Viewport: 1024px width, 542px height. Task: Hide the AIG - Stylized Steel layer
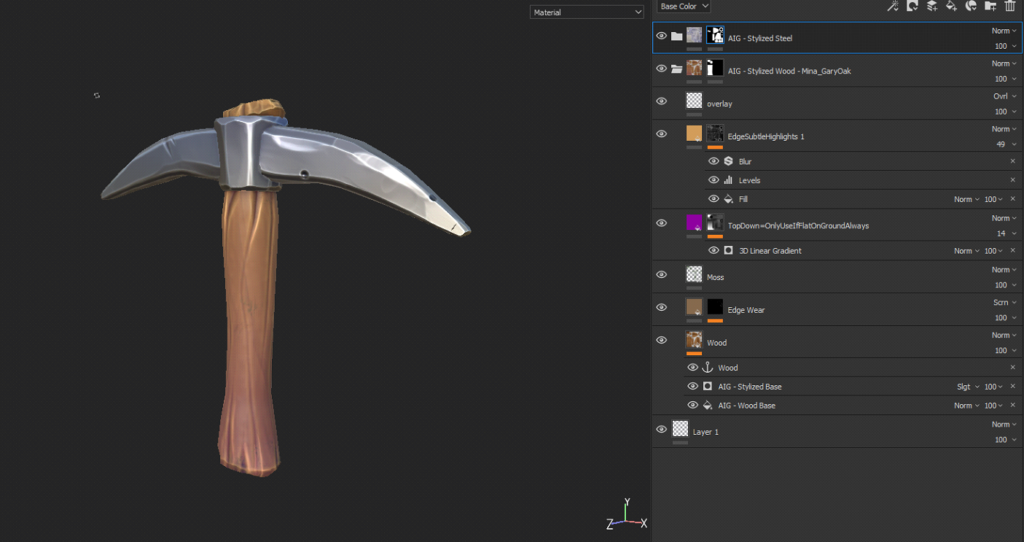coord(662,36)
